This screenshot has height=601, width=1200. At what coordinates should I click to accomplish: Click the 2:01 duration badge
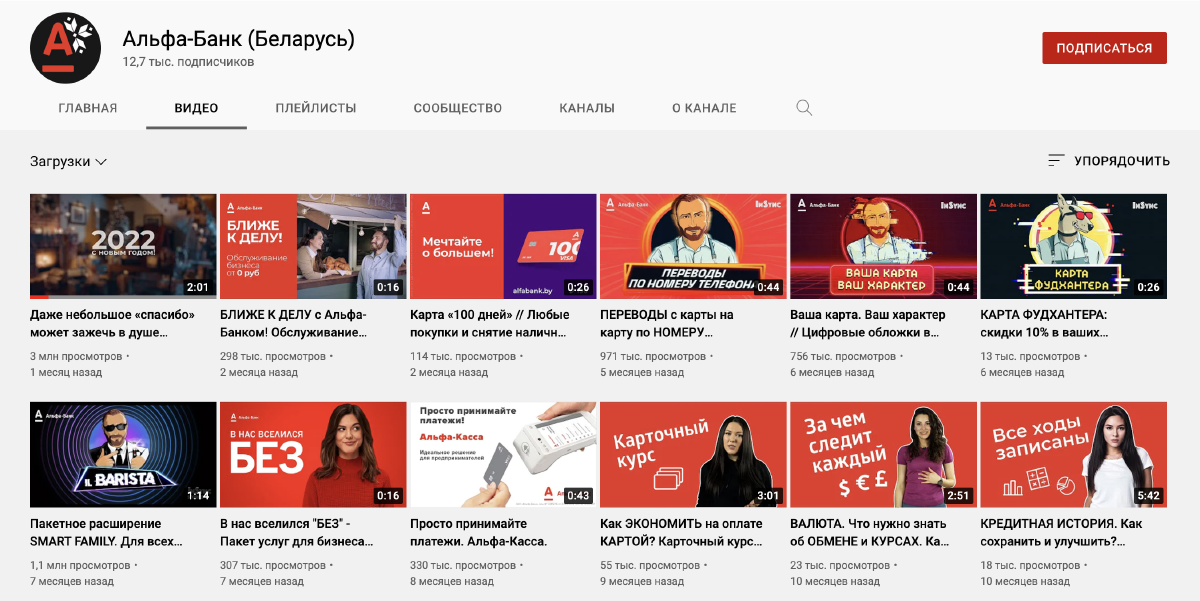[198, 287]
